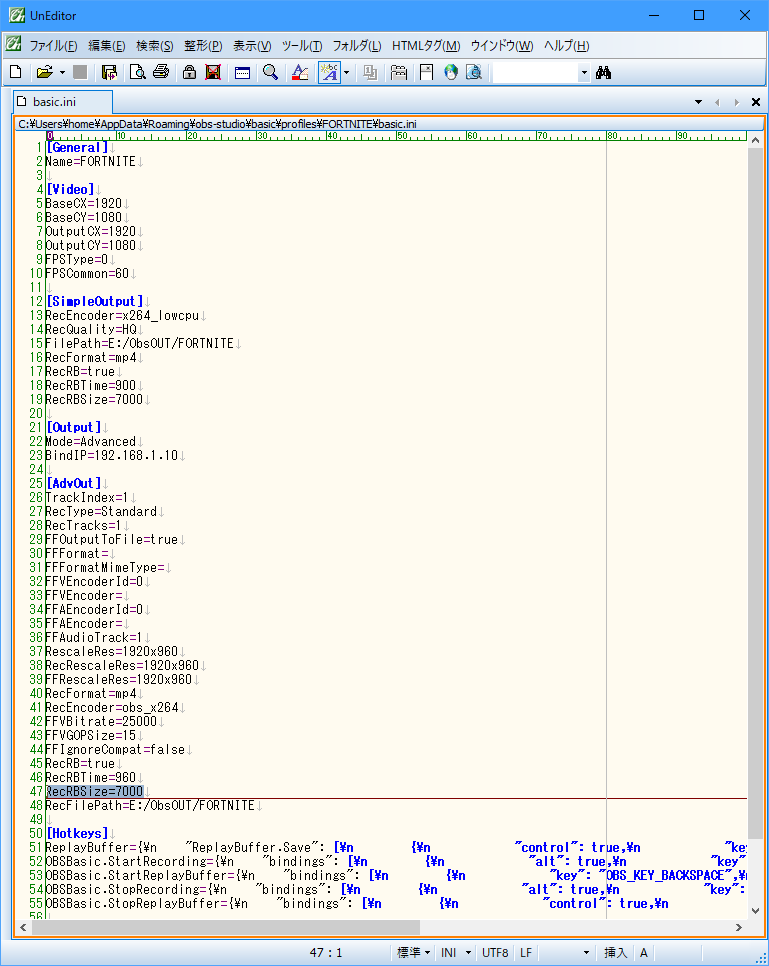
Task: Open the tab list dropdown arrow
Action: (x=698, y=102)
